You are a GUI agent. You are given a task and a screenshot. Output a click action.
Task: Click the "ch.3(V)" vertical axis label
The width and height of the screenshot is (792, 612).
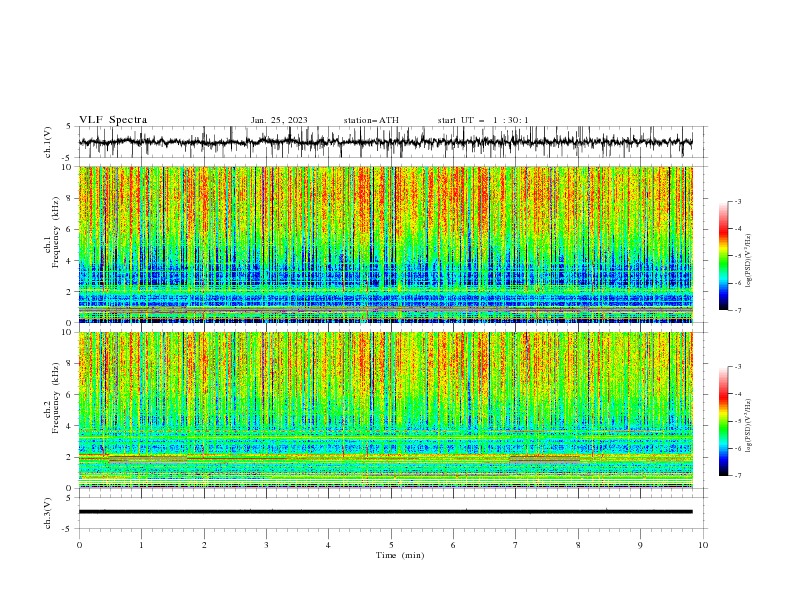pos(48,513)
